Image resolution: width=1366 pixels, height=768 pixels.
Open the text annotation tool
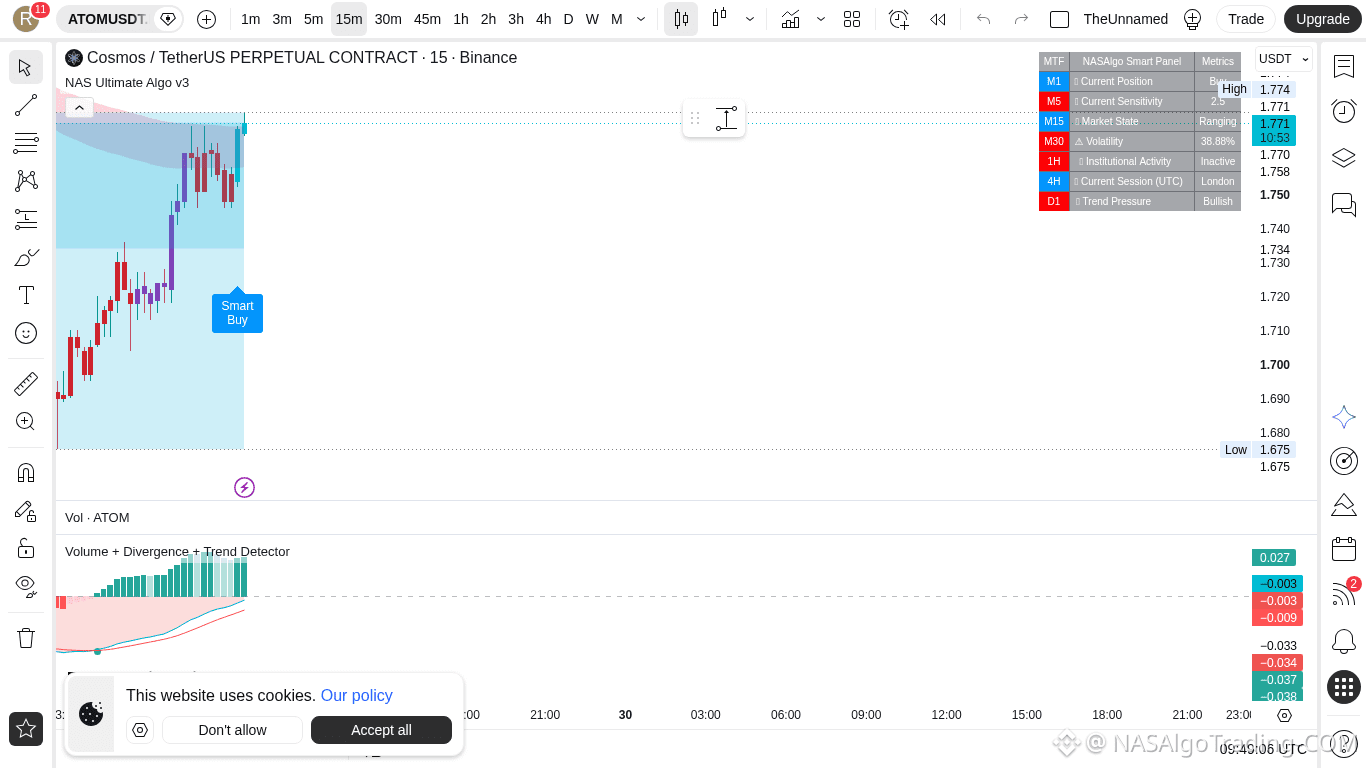(26, 295)
